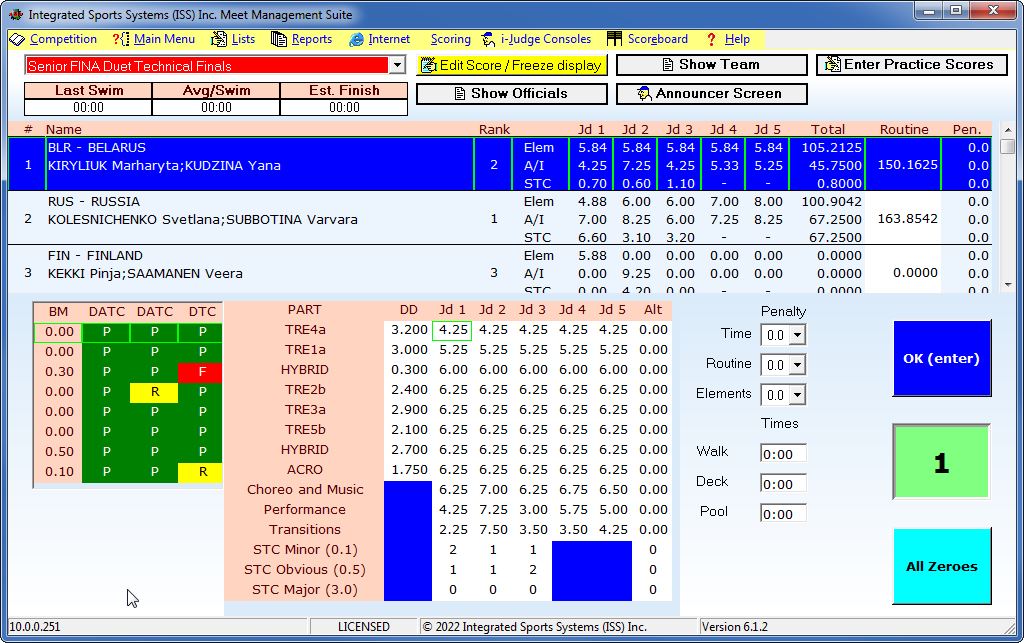
Task: Click the red F cell in DTC column
Action: (202, 371)
